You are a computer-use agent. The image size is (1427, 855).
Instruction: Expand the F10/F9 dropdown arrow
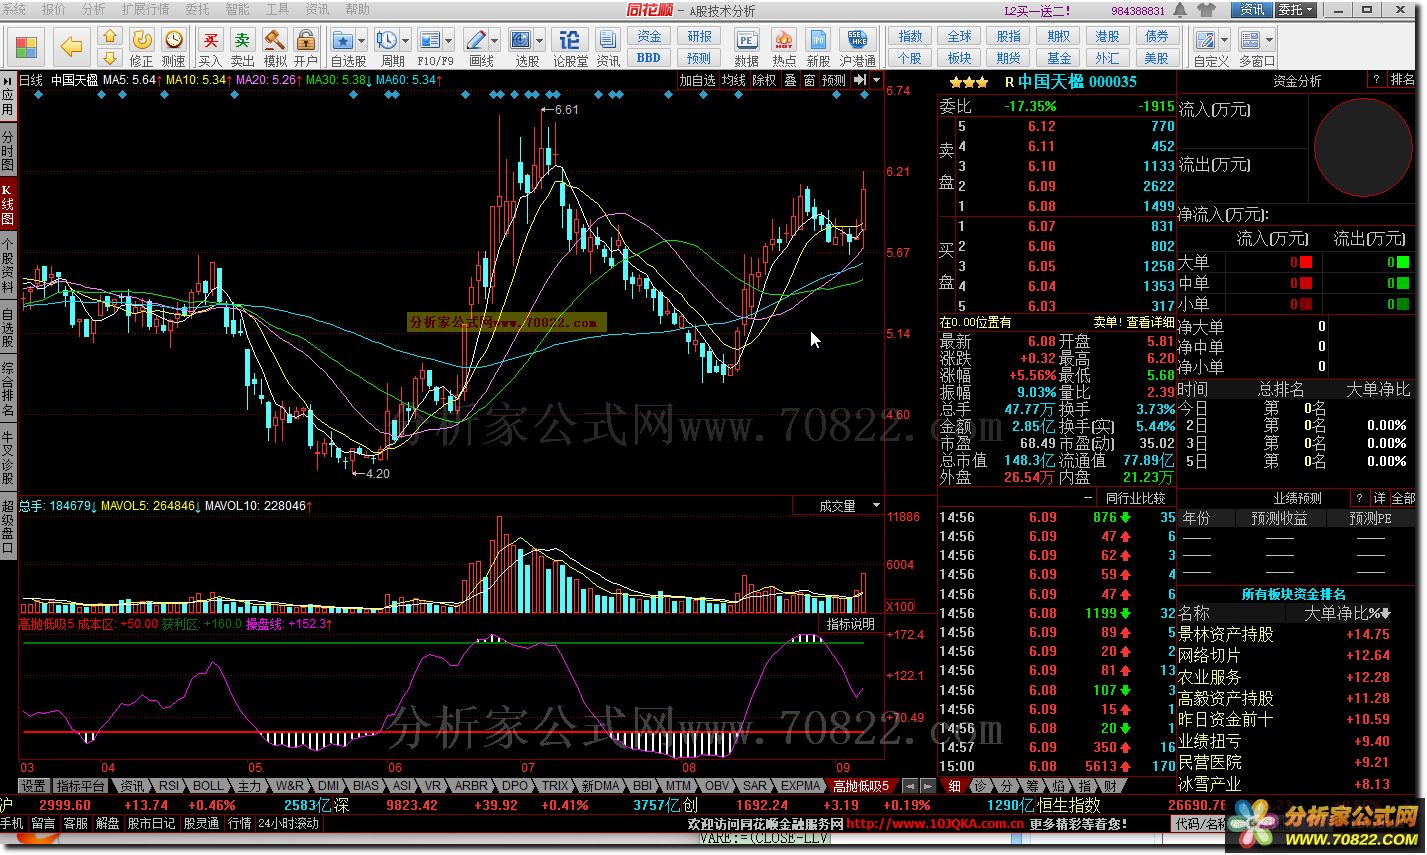449,41
